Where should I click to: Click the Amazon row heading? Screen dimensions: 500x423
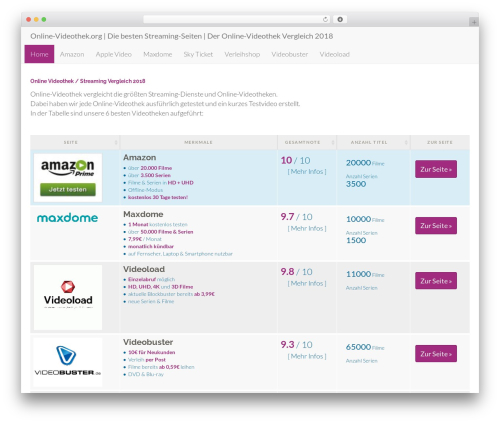(x=139, y=157)
